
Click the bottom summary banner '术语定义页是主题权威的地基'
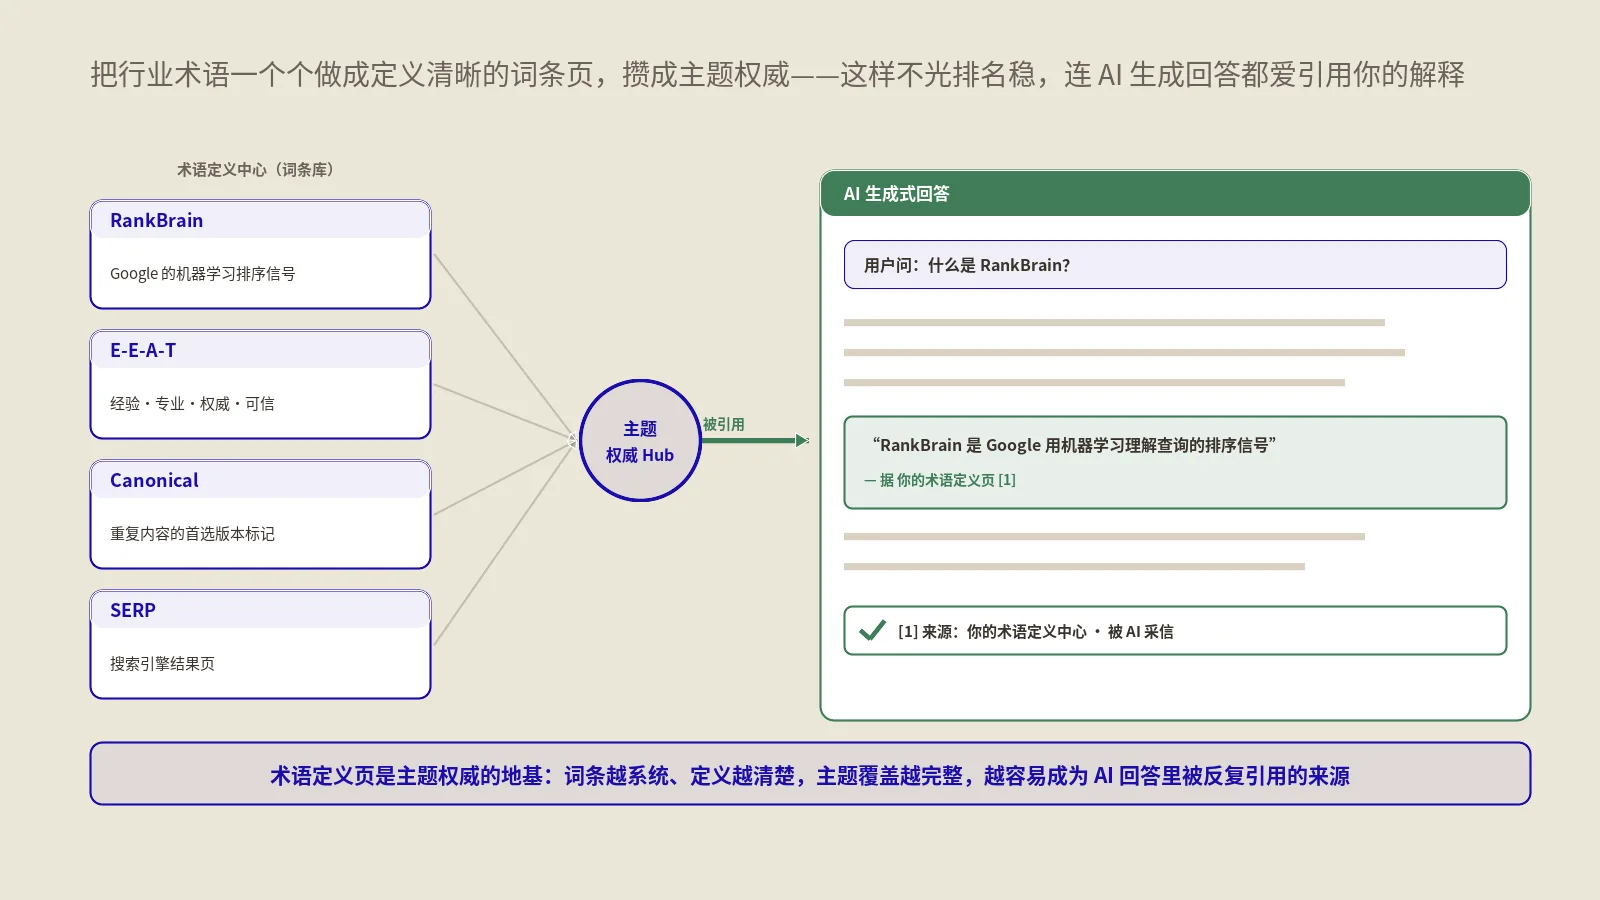pos(810,774)
